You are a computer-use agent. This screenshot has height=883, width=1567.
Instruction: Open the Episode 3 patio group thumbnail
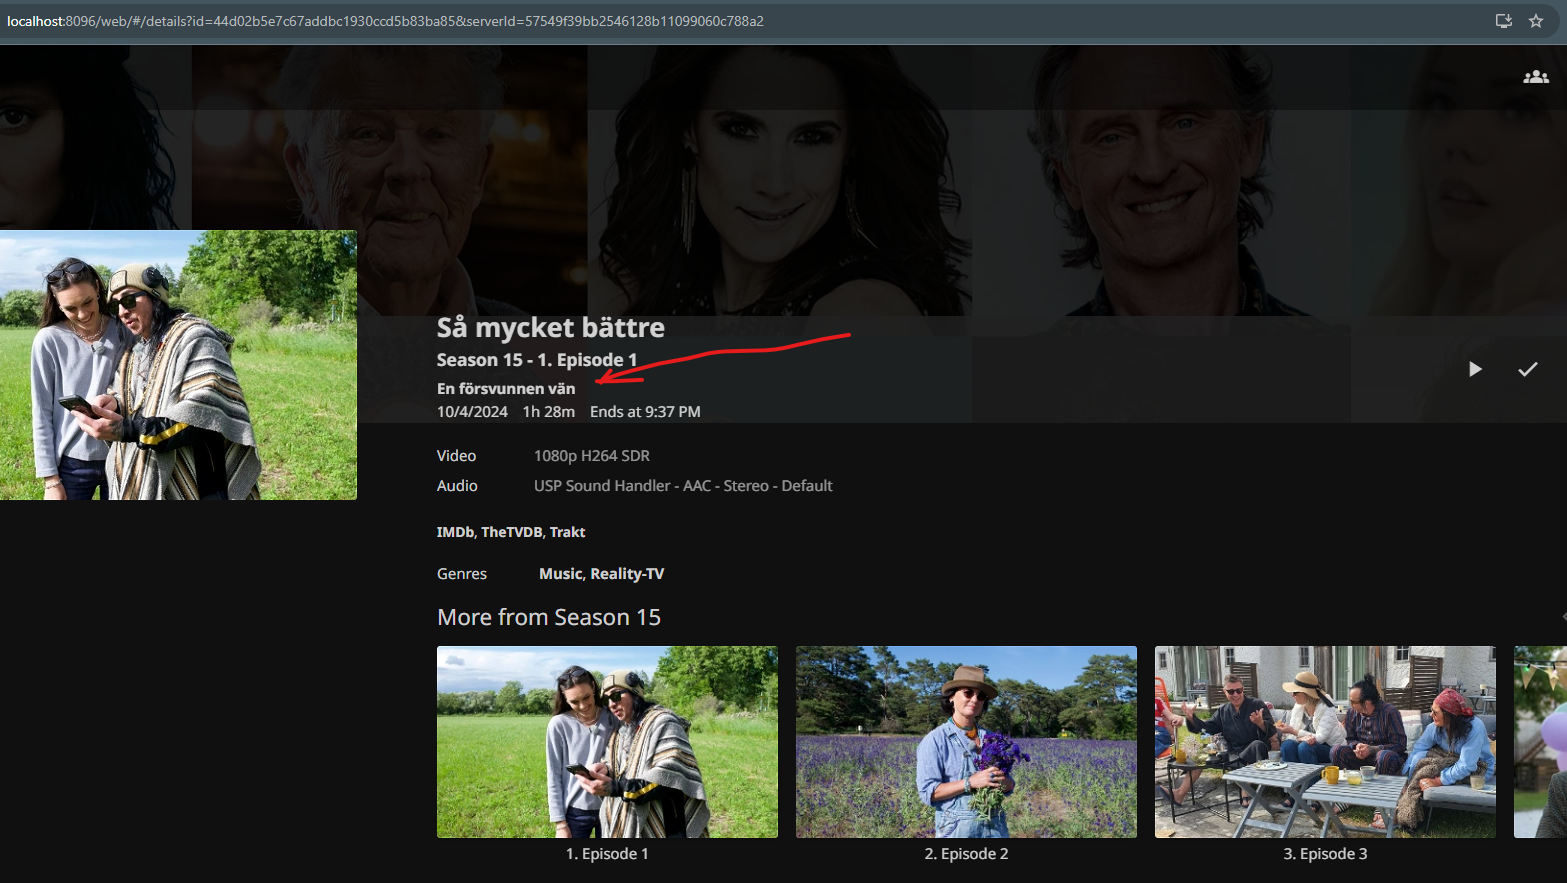[1325, 741]
